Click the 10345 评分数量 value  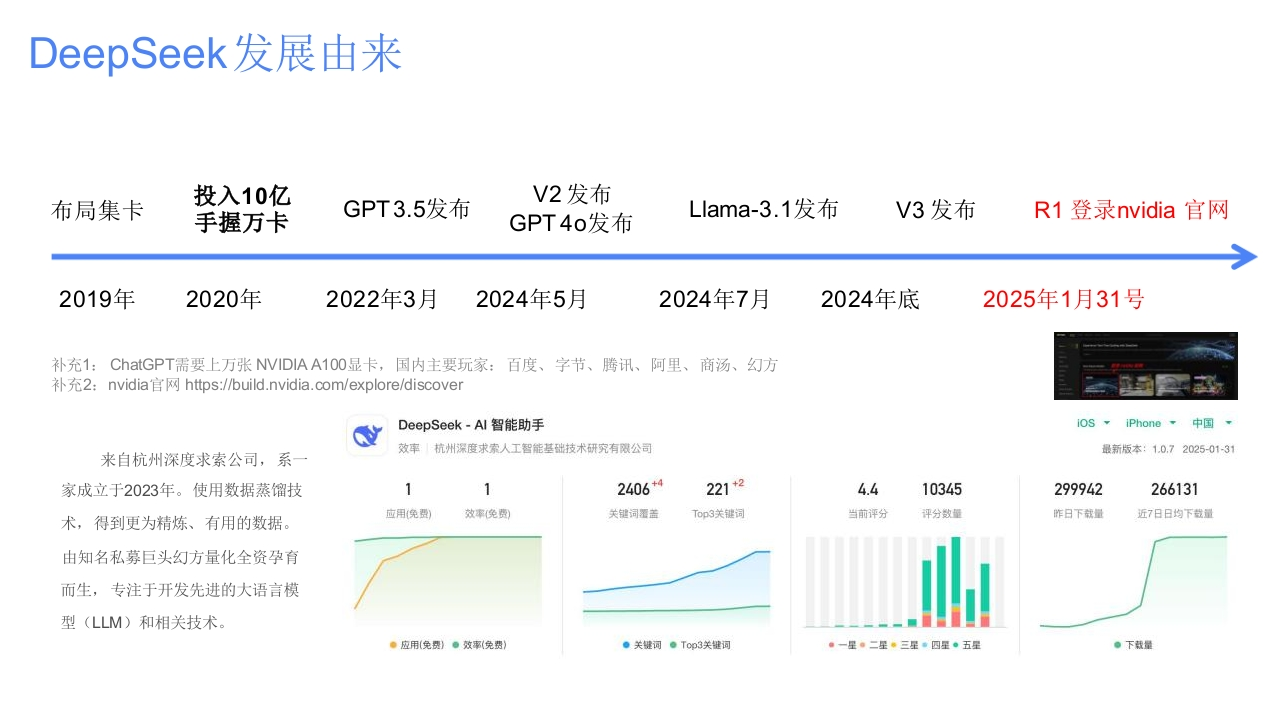pyautogui.click(x=941, y=489)
